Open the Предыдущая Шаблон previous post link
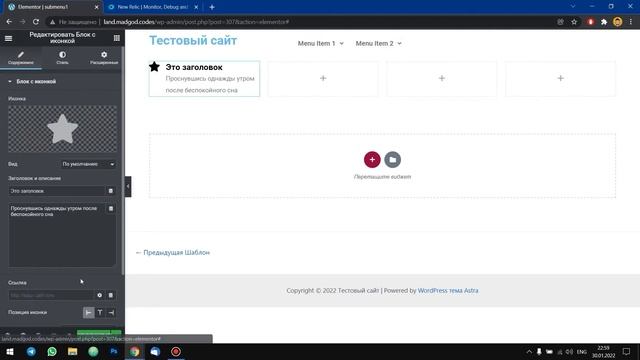This screenshot has width=640, height=360. 173,253
